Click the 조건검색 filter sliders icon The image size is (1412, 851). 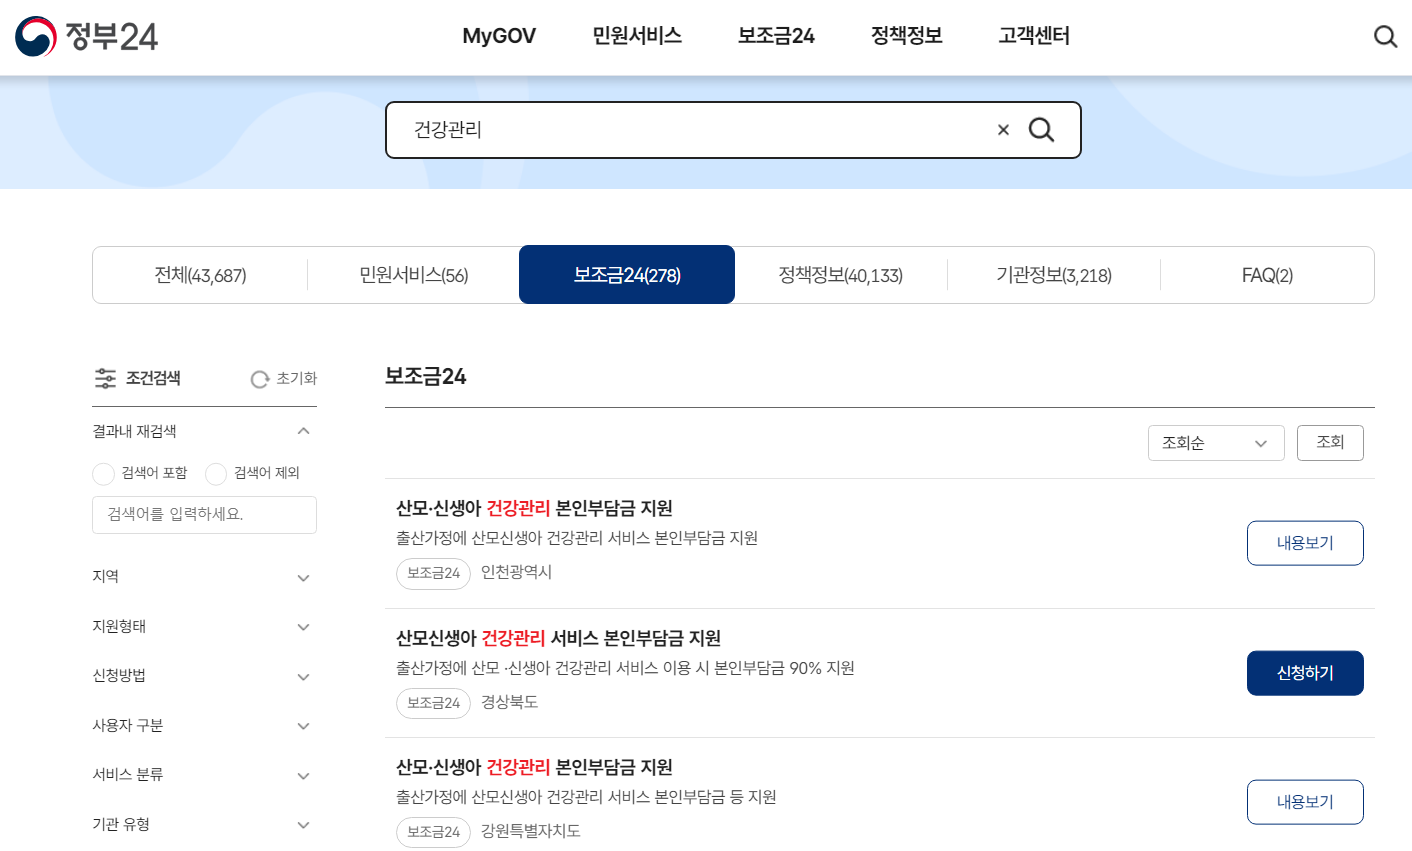tap(105, 378)
